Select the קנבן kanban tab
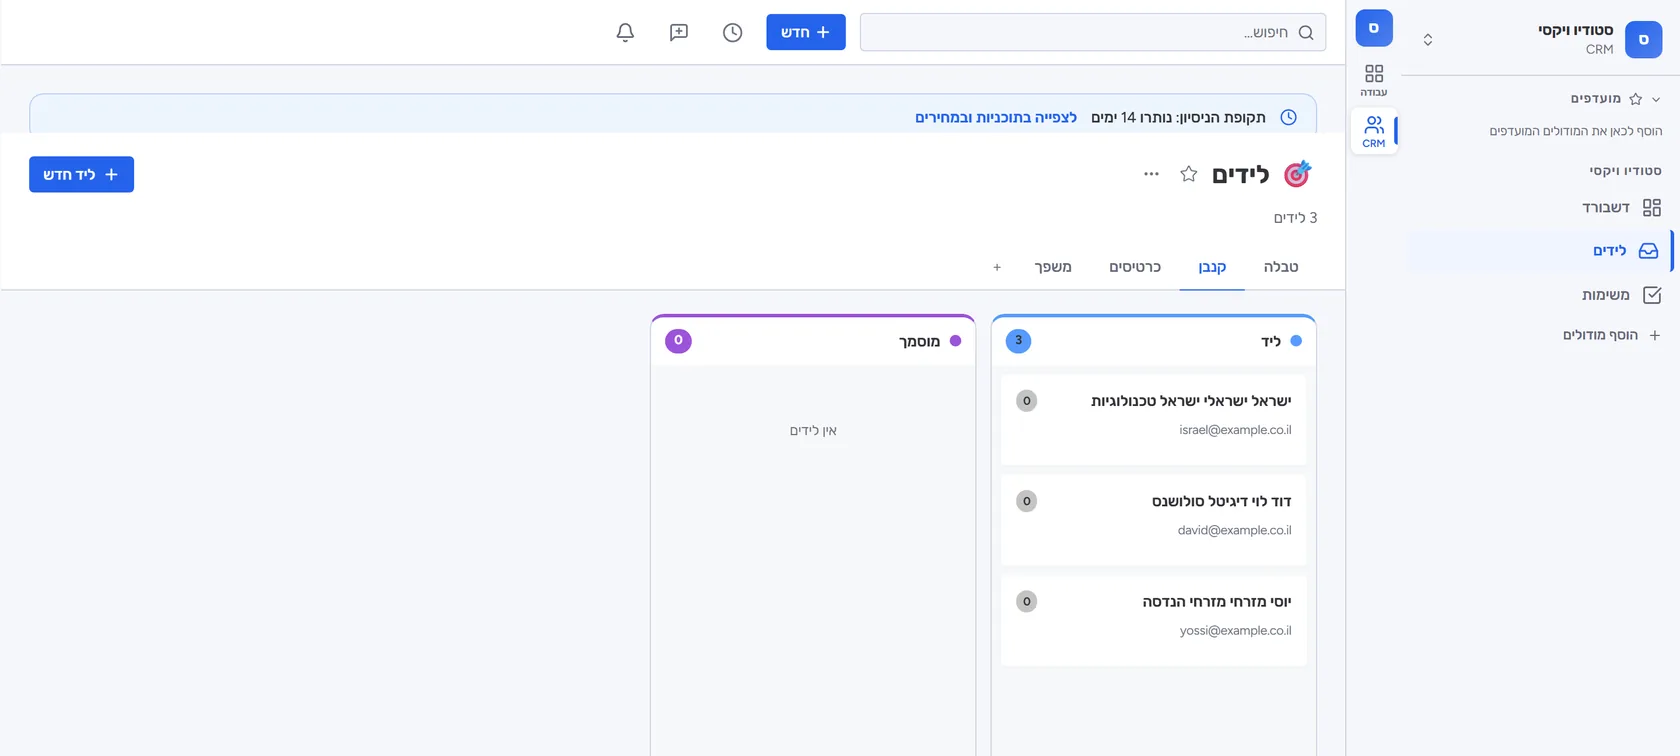 (x=1212, y=267)
